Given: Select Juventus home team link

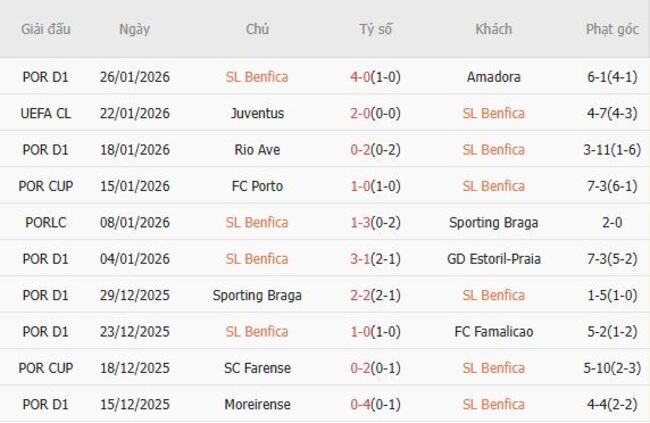Looking at the screenshot, I should pyautogui.click(x=257, y=113).
